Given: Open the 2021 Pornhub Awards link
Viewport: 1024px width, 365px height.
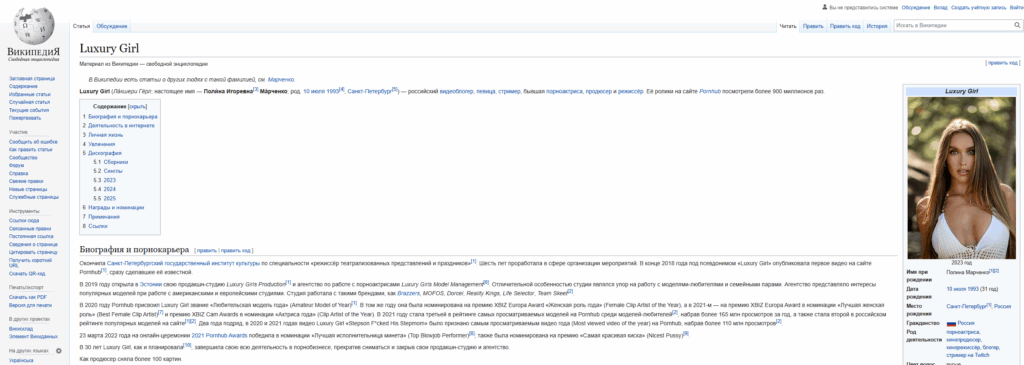Looking at the screenshot, I should tap(220, 335).
